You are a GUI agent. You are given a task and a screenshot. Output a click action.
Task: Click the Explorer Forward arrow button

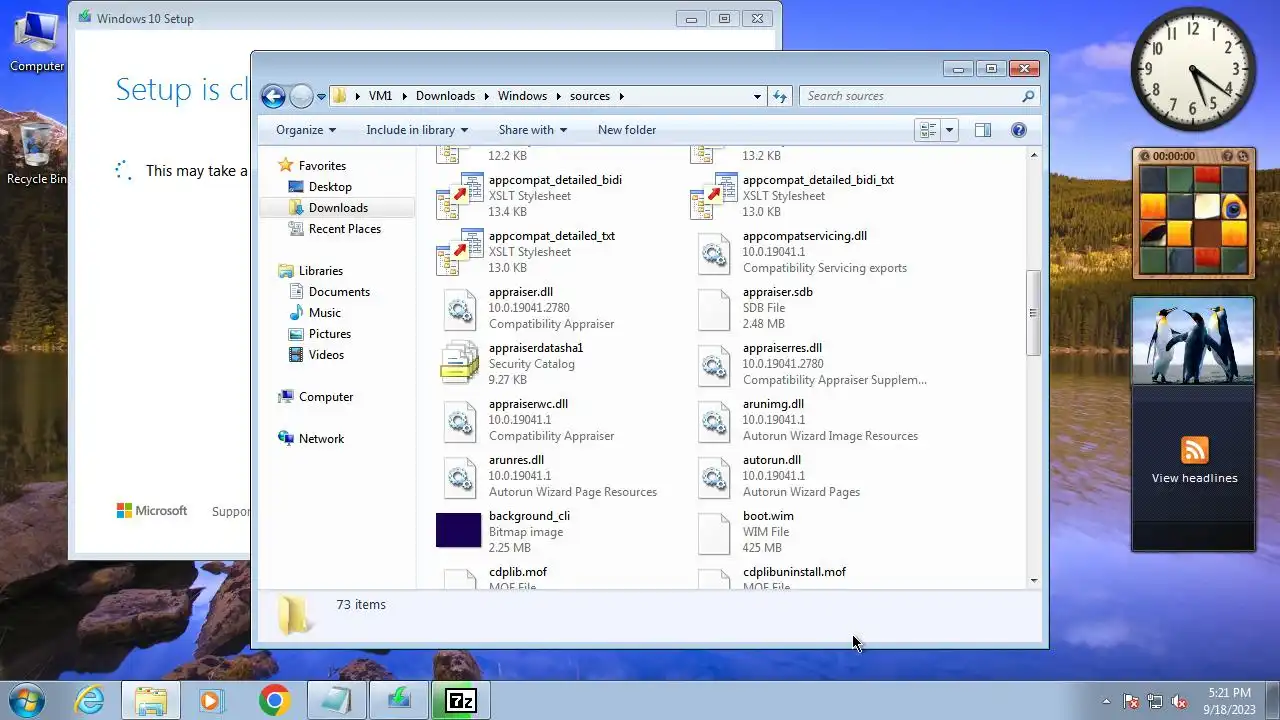pyautogui.click(x=301, y=96)
